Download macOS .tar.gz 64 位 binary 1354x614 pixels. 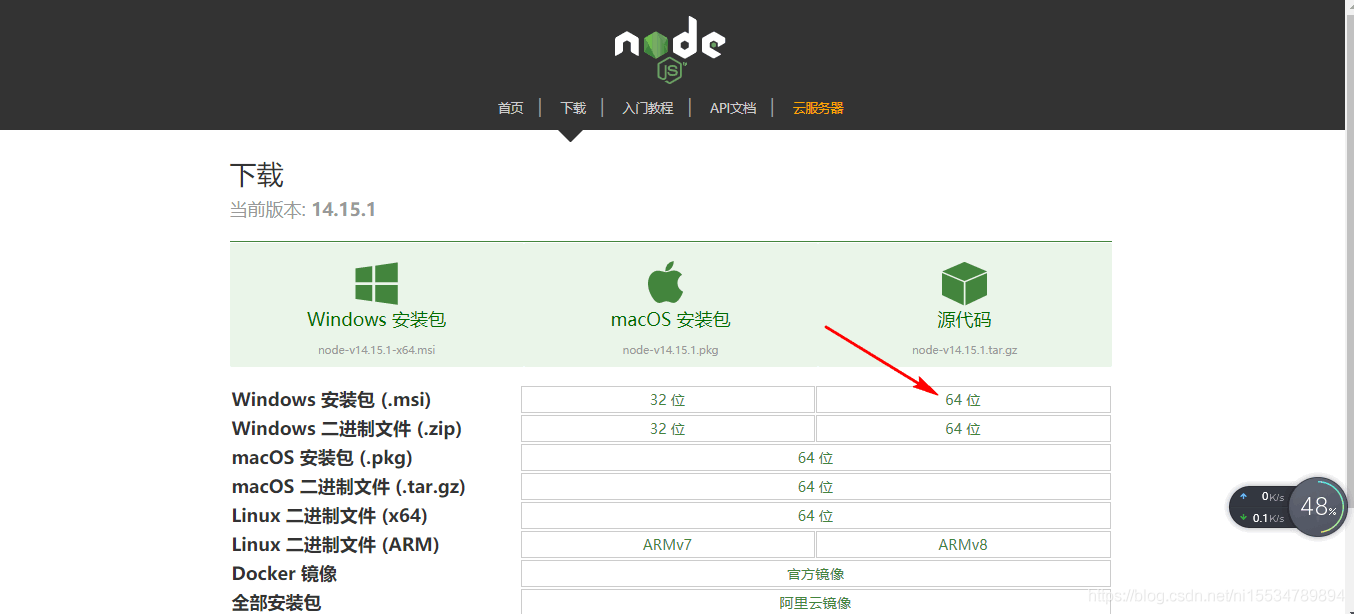(816, 487)
